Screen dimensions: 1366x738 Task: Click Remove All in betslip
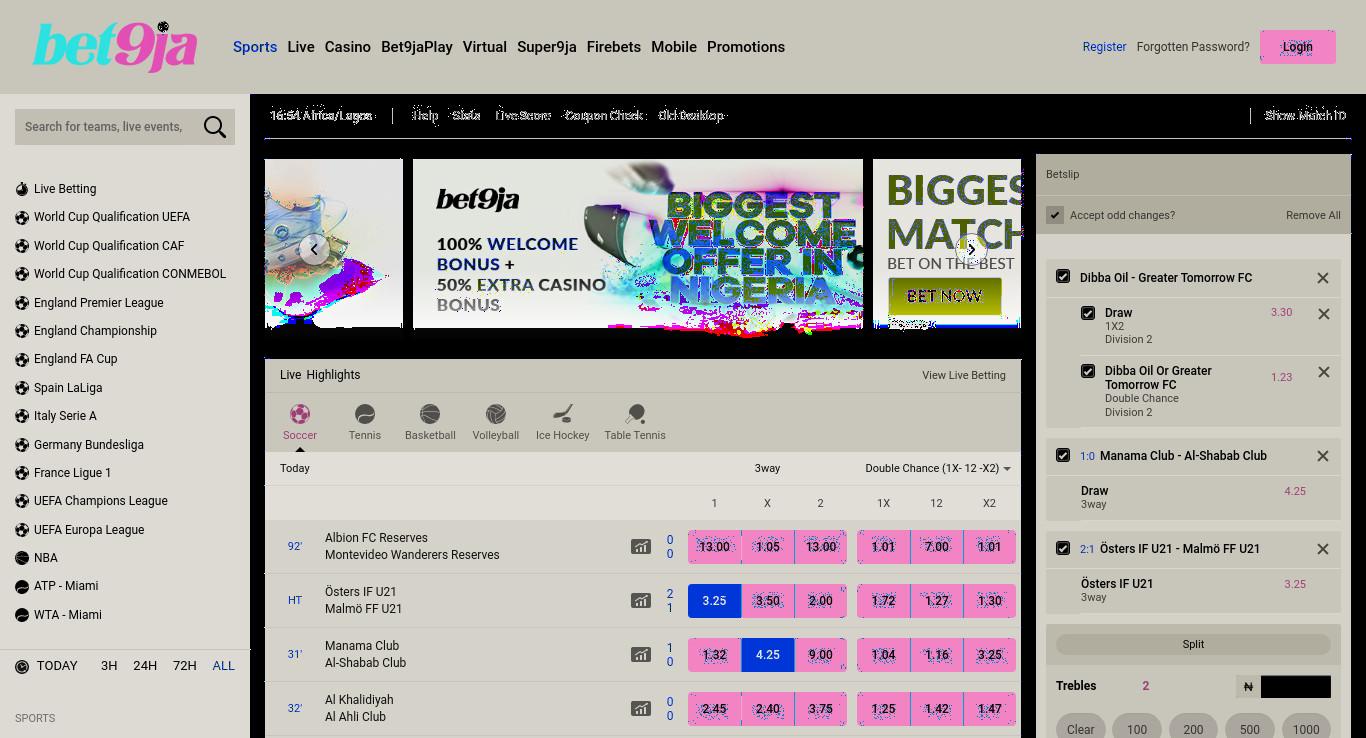[x=1313, y=215]
